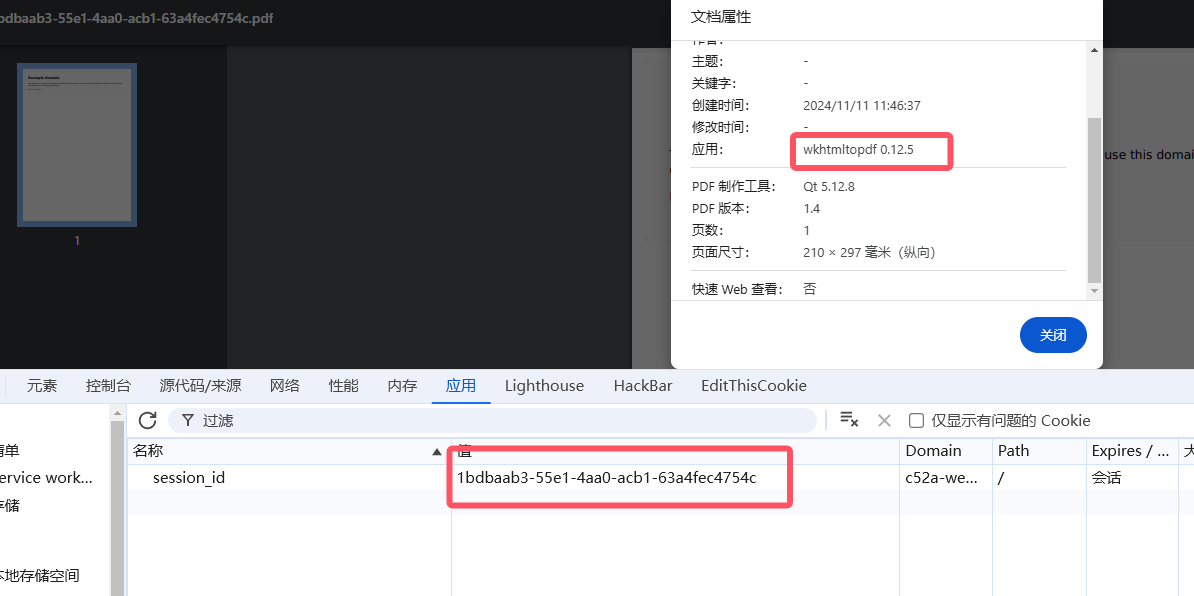Click the clear all cookies icon
1194x596 pixels.
pos(849,420)
